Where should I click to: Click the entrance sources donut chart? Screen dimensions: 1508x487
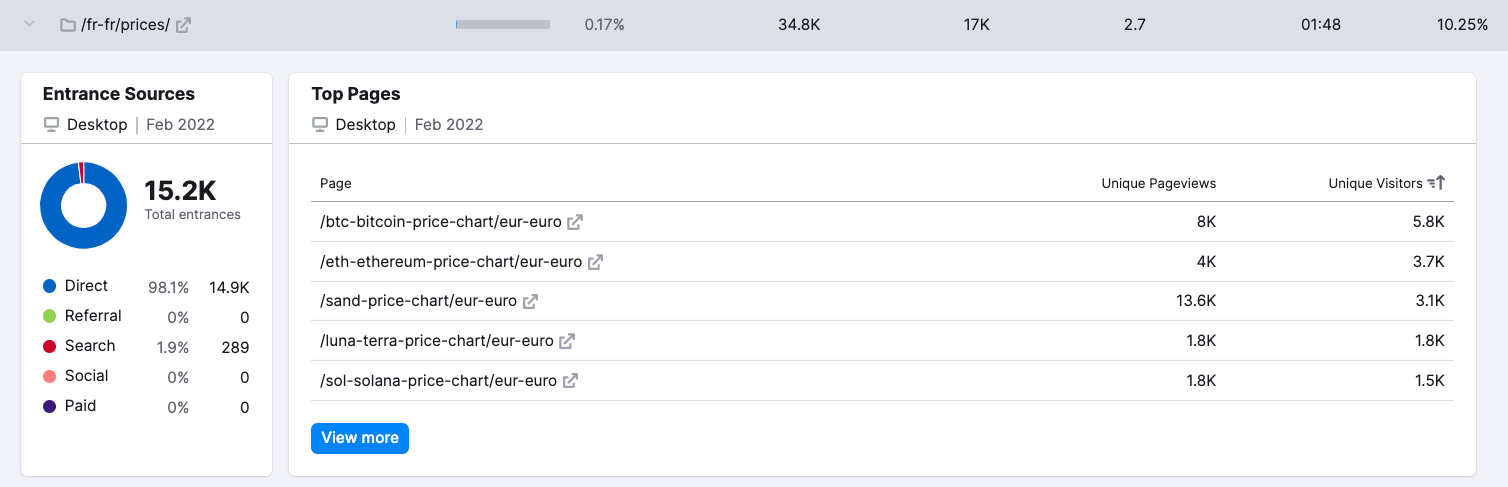point(83,205)
